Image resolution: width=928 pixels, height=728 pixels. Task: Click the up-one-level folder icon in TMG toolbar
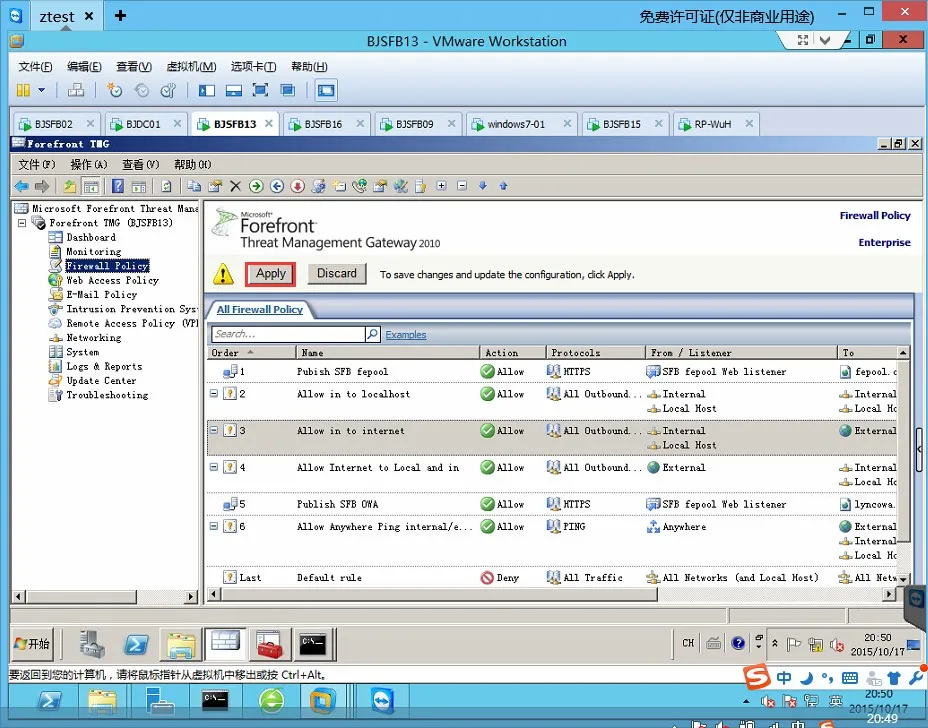(70, 186)
